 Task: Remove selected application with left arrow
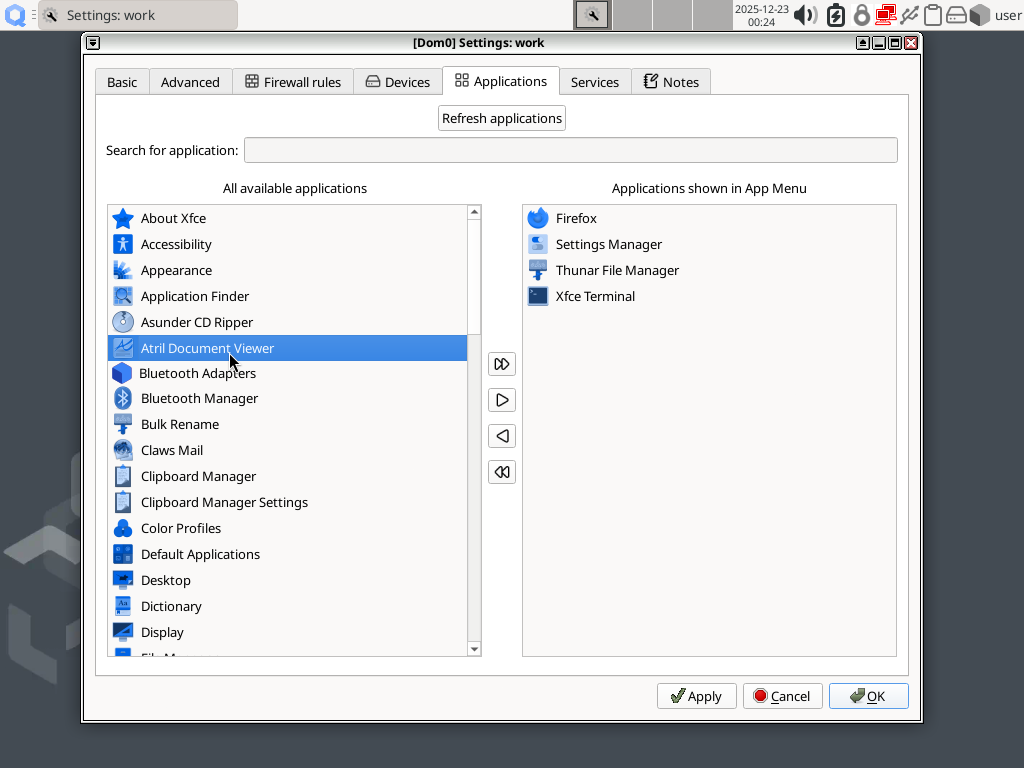coord(502,436)
